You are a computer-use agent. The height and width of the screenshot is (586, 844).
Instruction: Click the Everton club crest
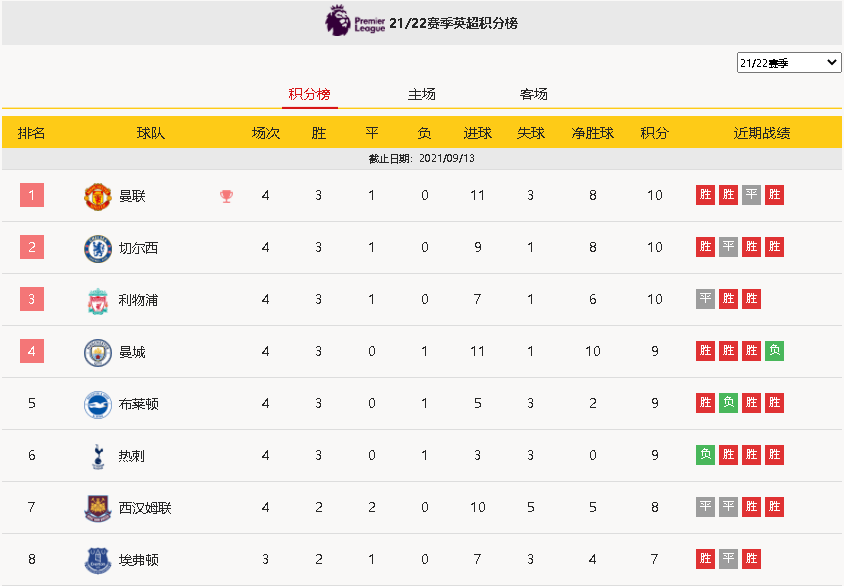tap(98, 560)
